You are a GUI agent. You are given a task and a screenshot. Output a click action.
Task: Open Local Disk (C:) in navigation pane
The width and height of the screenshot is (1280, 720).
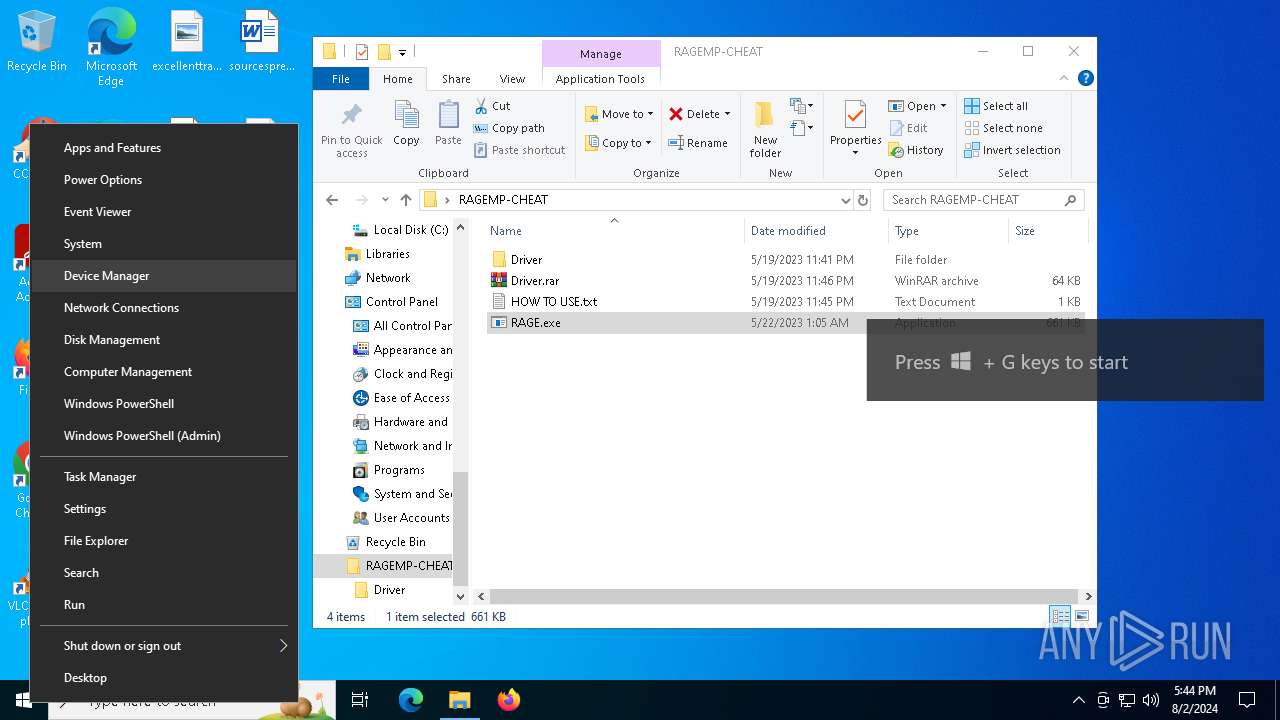point(401,229)
